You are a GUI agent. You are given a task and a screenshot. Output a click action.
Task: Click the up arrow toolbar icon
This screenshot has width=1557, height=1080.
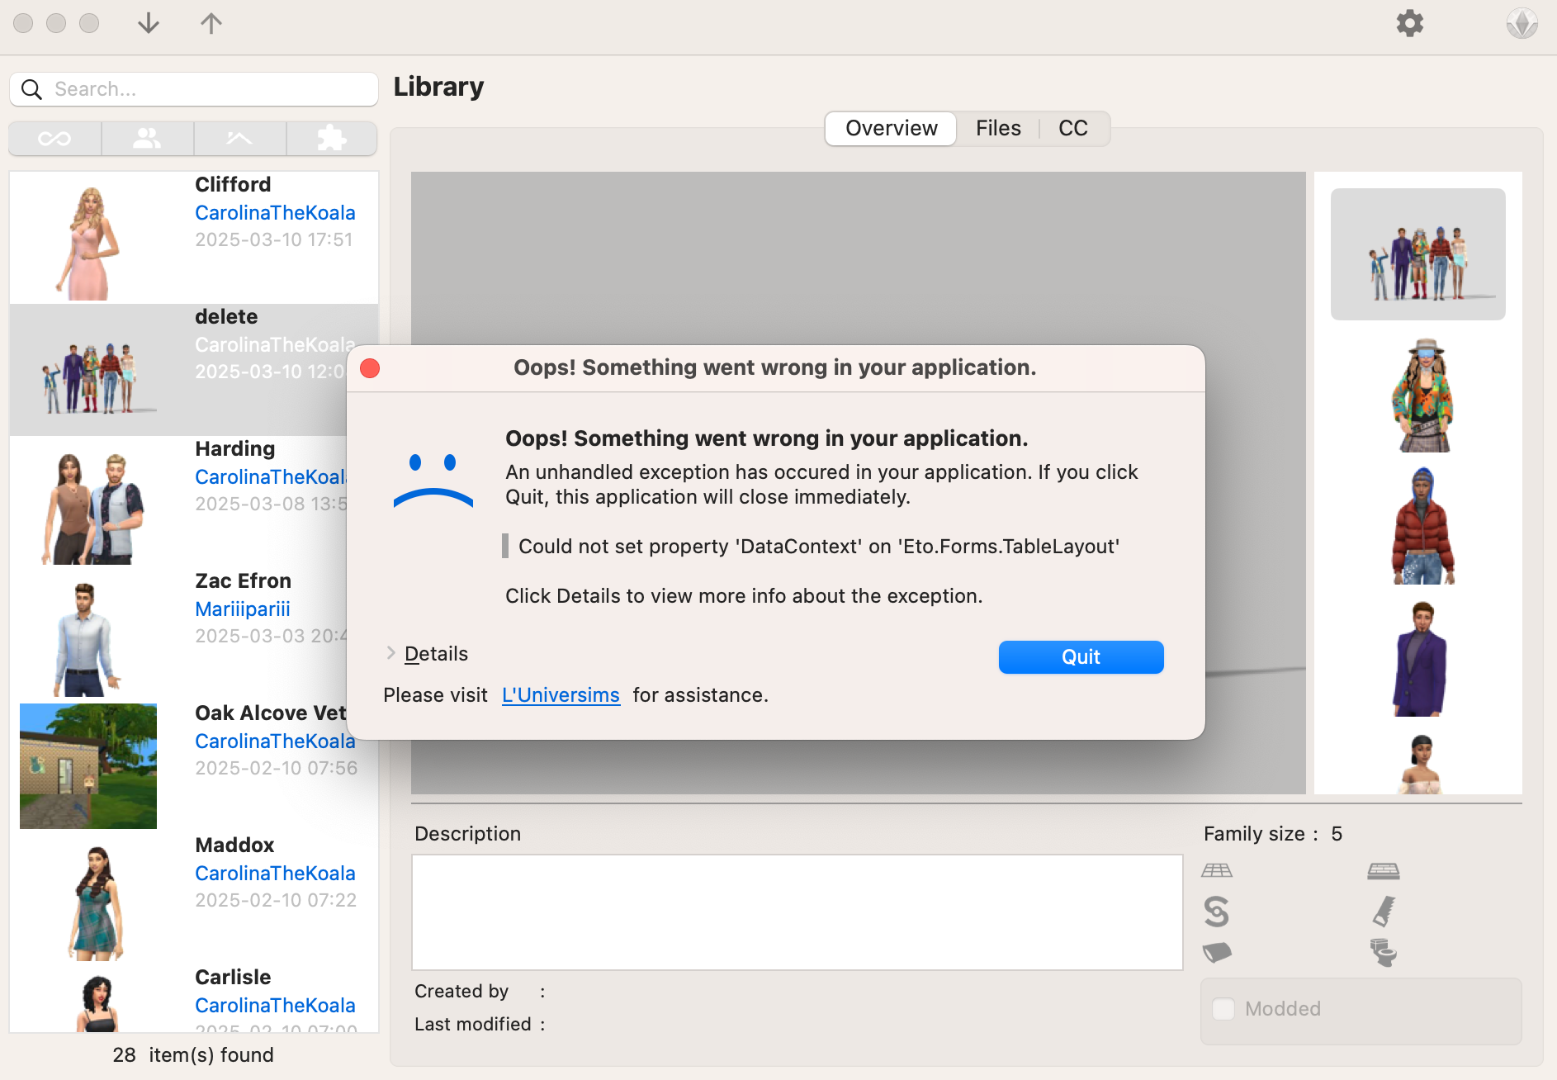click(x=211, y=23)
